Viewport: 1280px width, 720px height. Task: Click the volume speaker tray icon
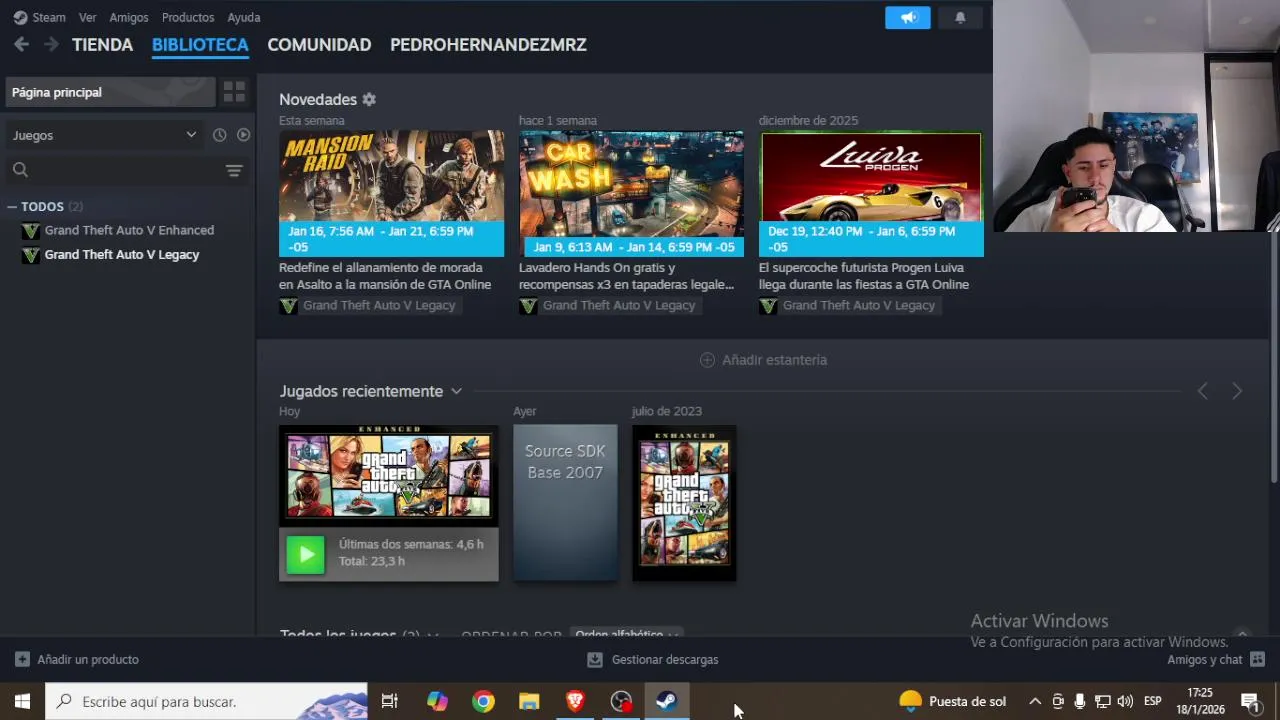point(1125,701)
